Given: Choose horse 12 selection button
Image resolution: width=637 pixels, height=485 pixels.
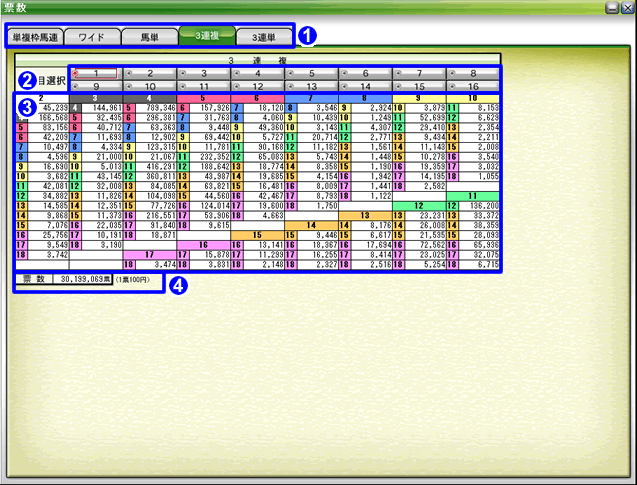Looking at the screenshot, I should [x=258, y=86].
